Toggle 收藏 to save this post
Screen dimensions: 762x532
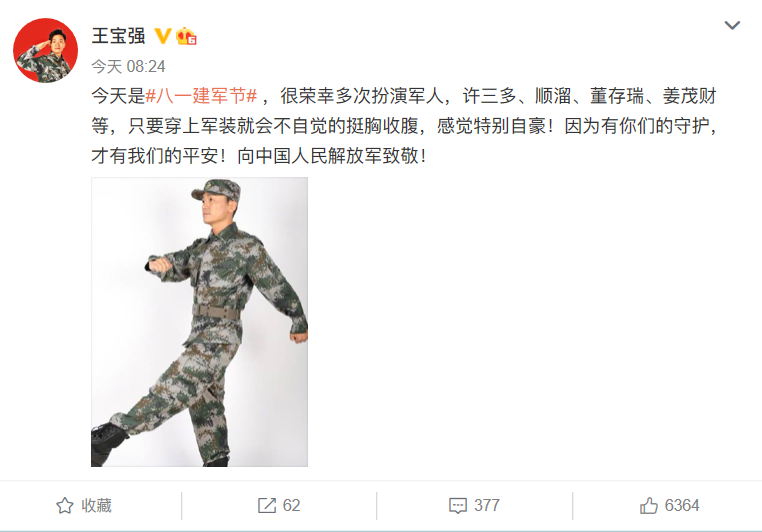[x=84, y=506]
